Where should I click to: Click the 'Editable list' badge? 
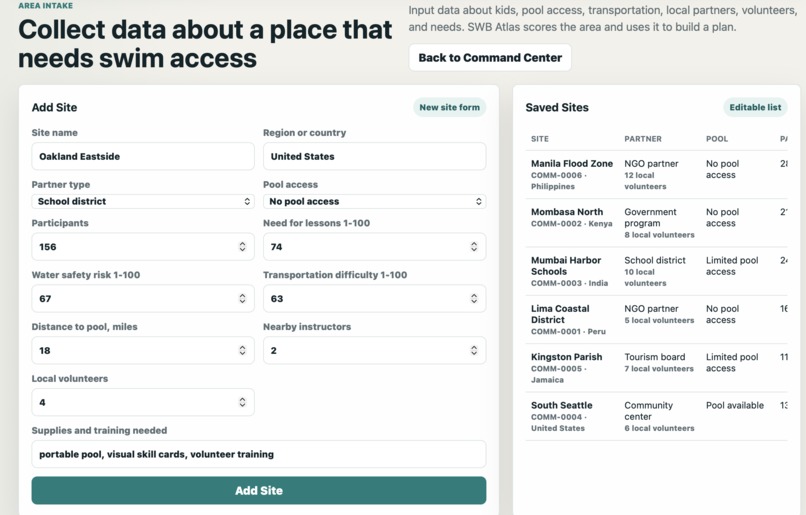click(x=755, y=107)
